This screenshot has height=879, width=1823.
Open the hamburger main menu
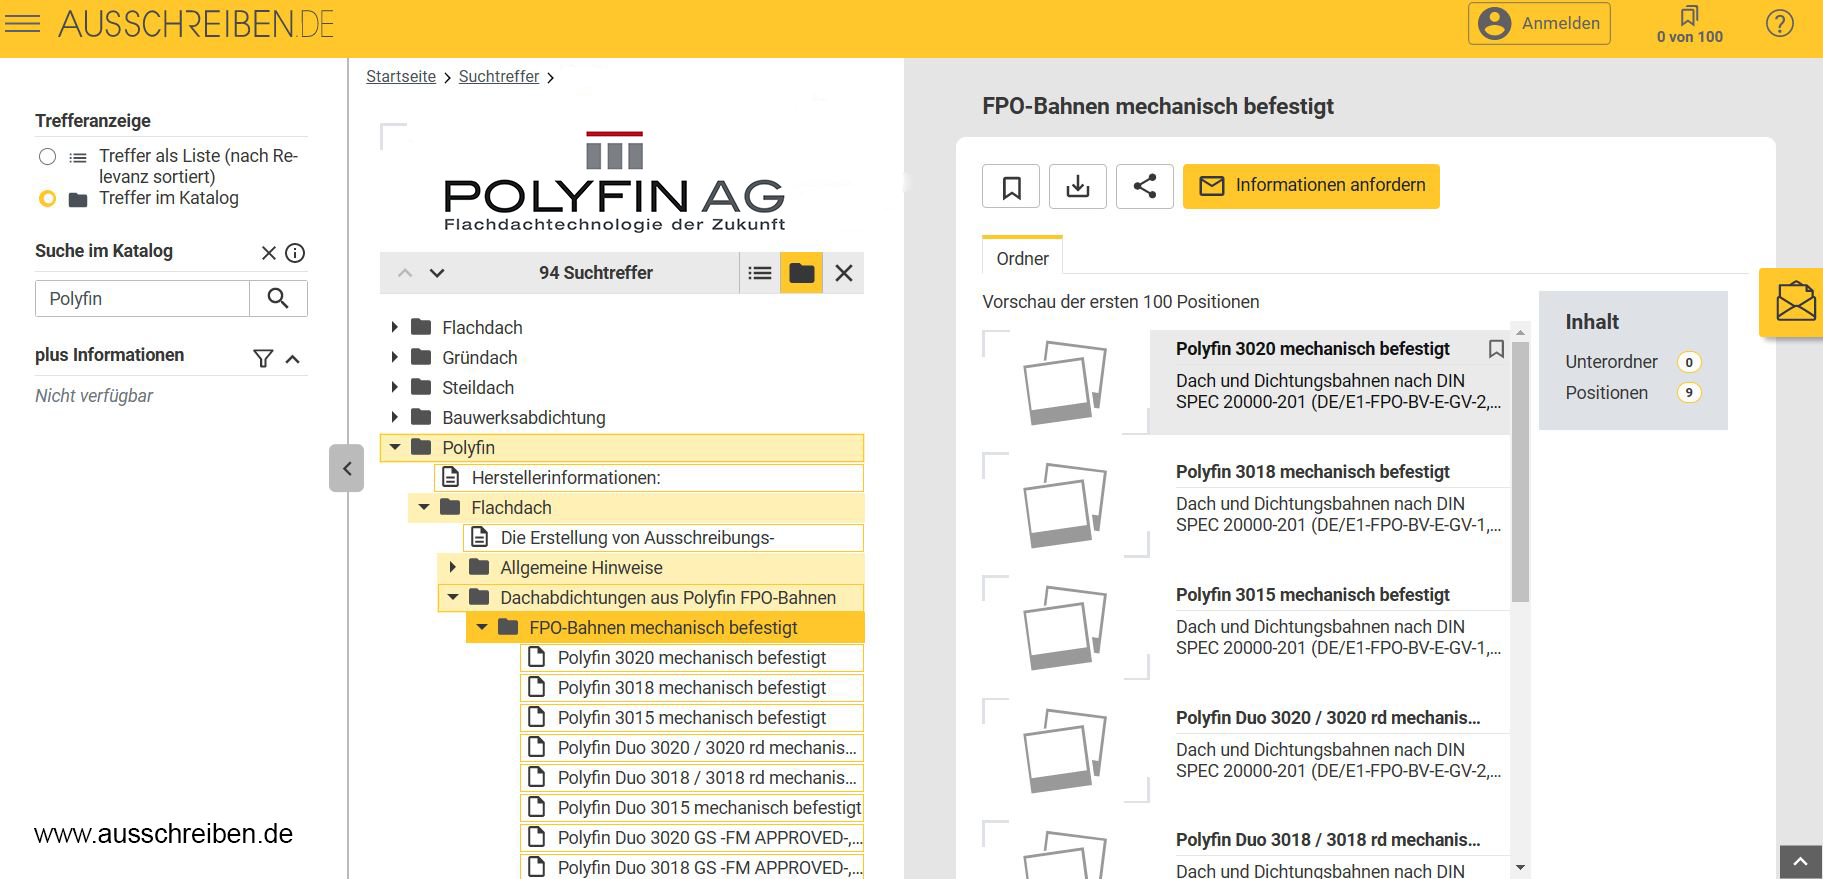coord(22,23)
